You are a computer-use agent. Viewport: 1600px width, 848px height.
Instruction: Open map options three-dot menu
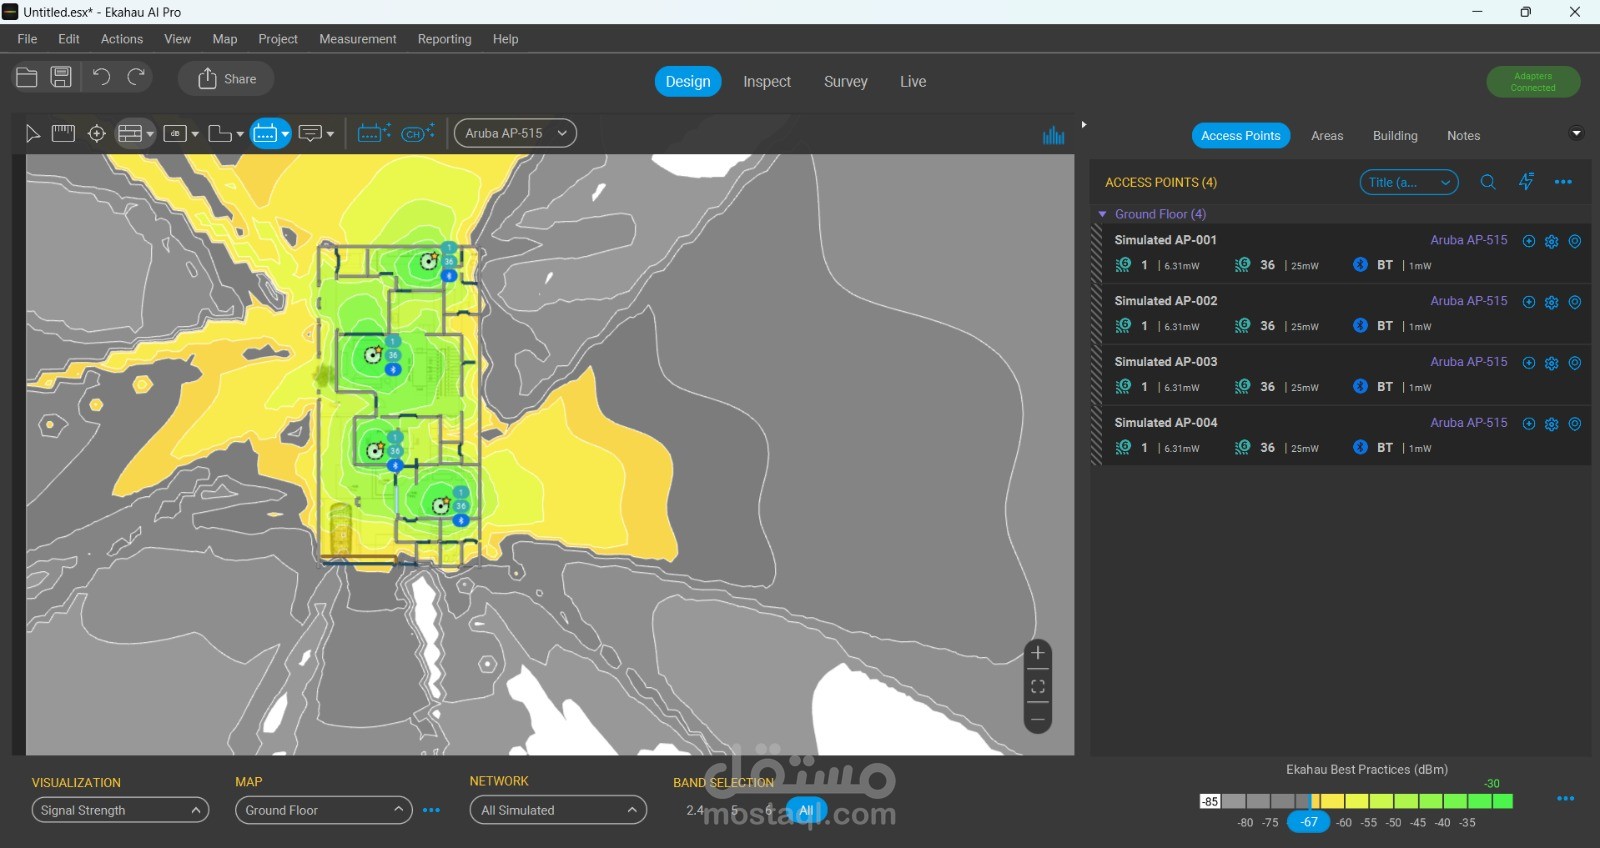[x=431, y=810]
